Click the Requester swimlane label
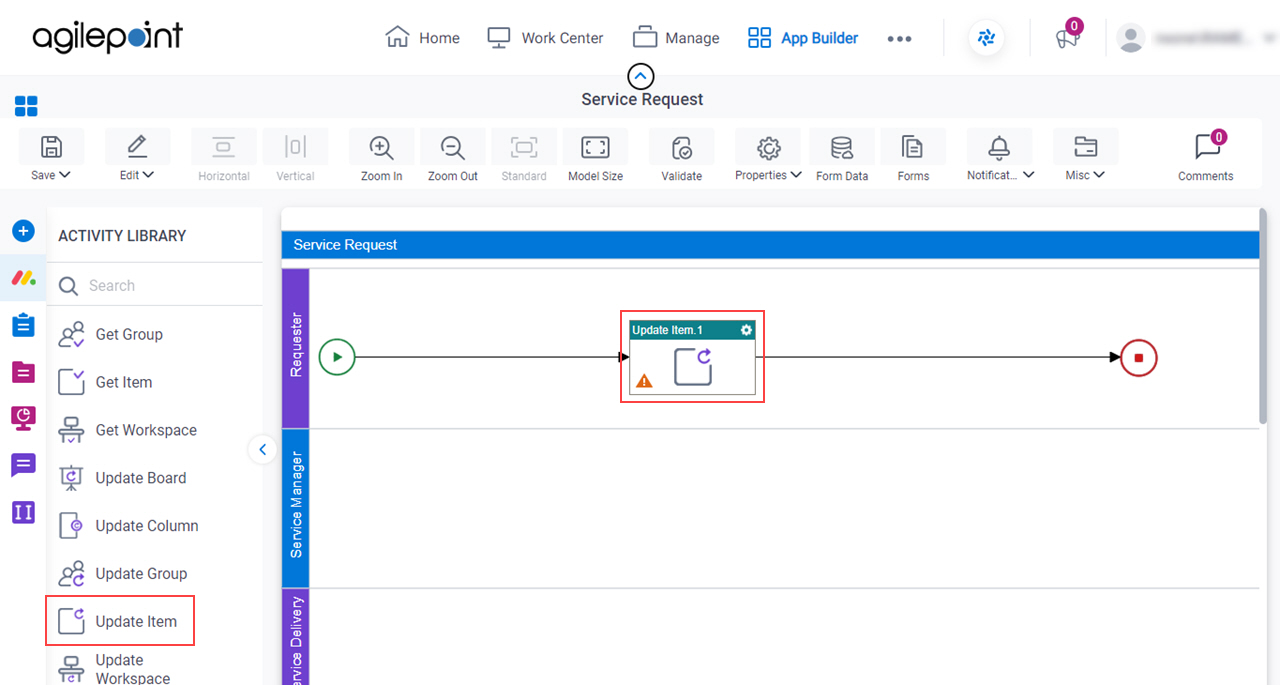 296,347
